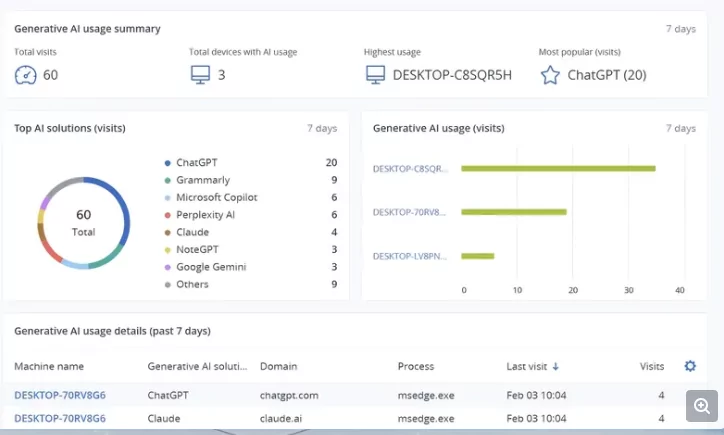Click the monitor icon next to DESKTOP-C8SQR5H
This screenshot has height=435, width=724.
[375, 75]
